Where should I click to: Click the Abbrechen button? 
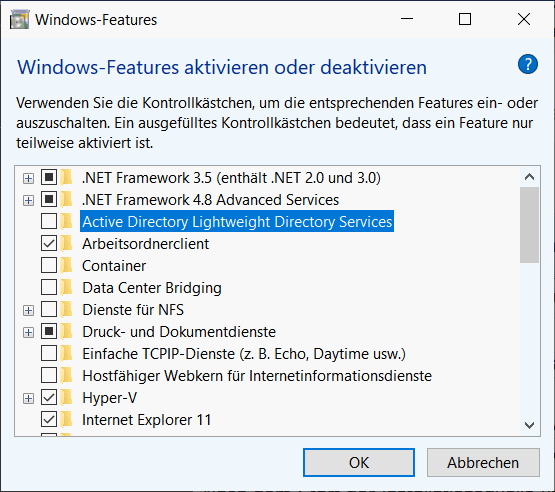483,463
